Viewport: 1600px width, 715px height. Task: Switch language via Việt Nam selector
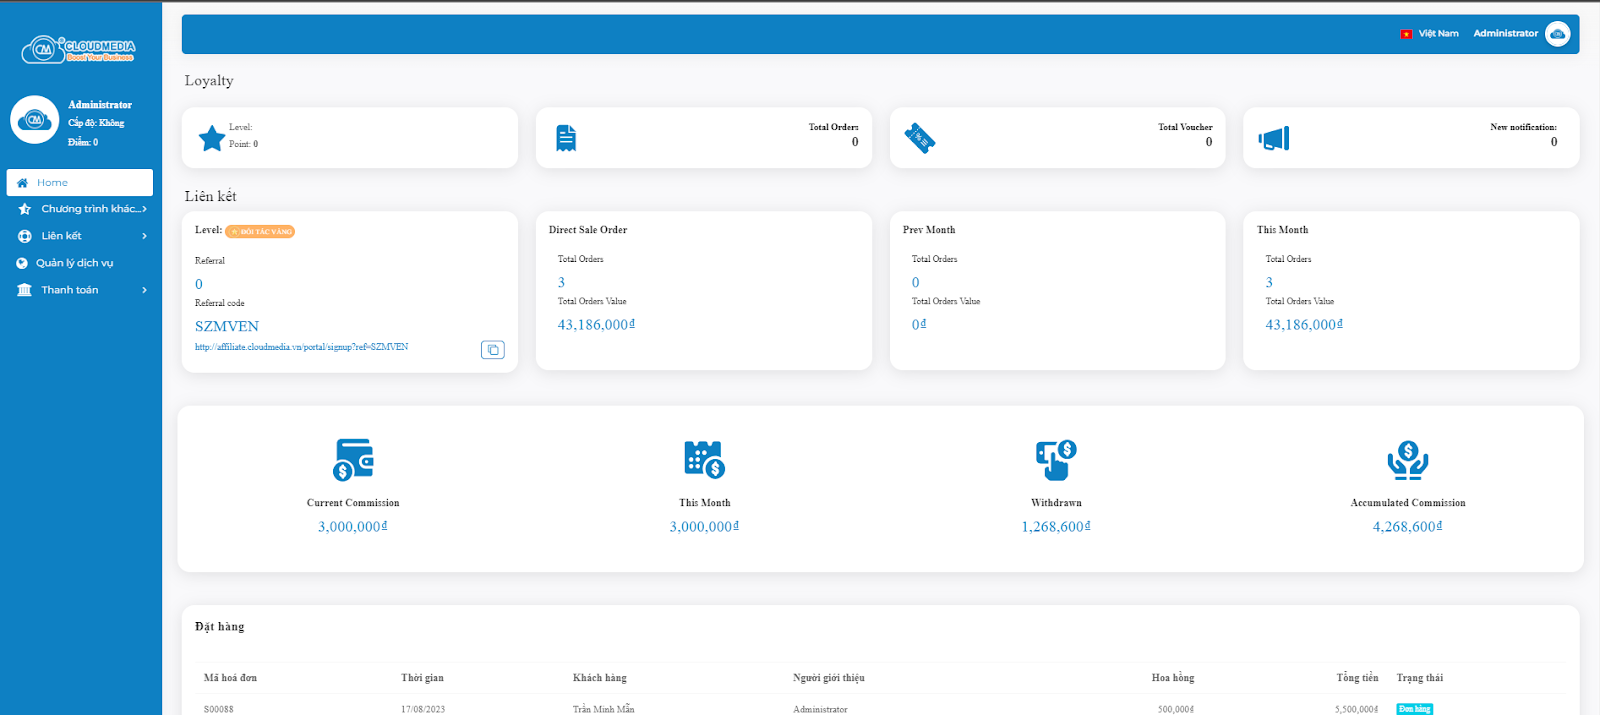1429,33
